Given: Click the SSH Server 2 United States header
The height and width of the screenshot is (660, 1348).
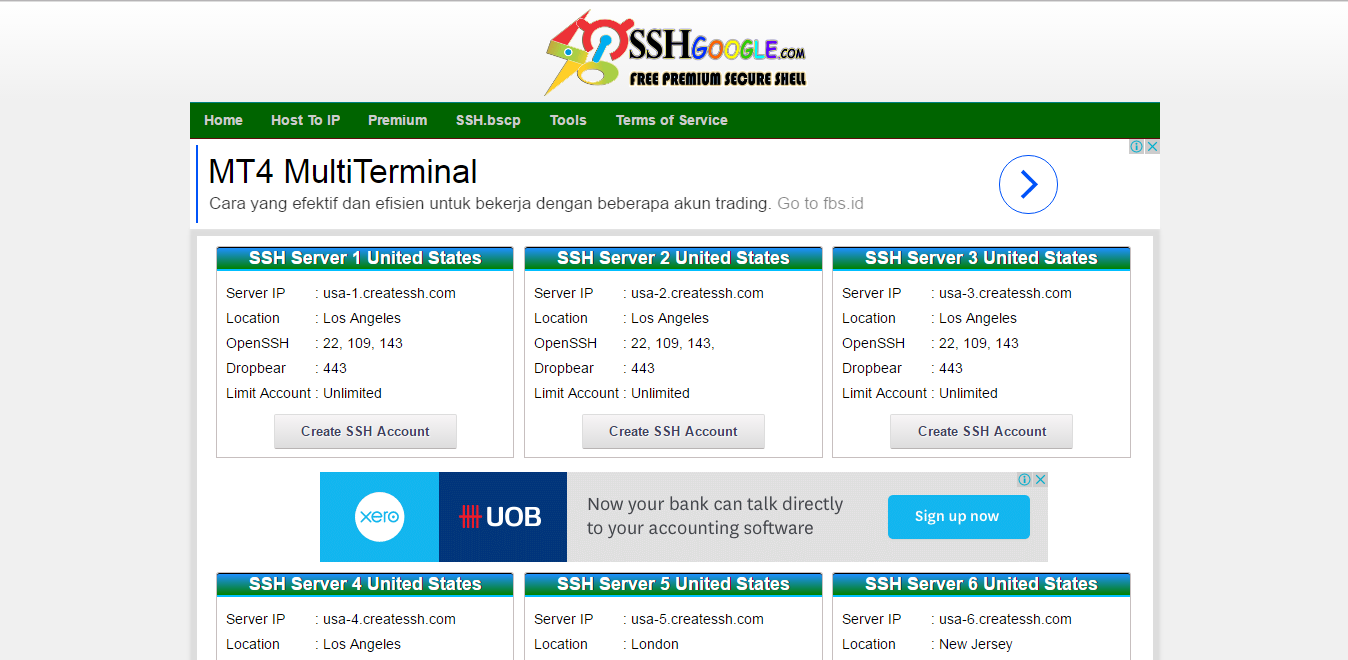Looking at the screenshot, I should click(x=673, y=258).
